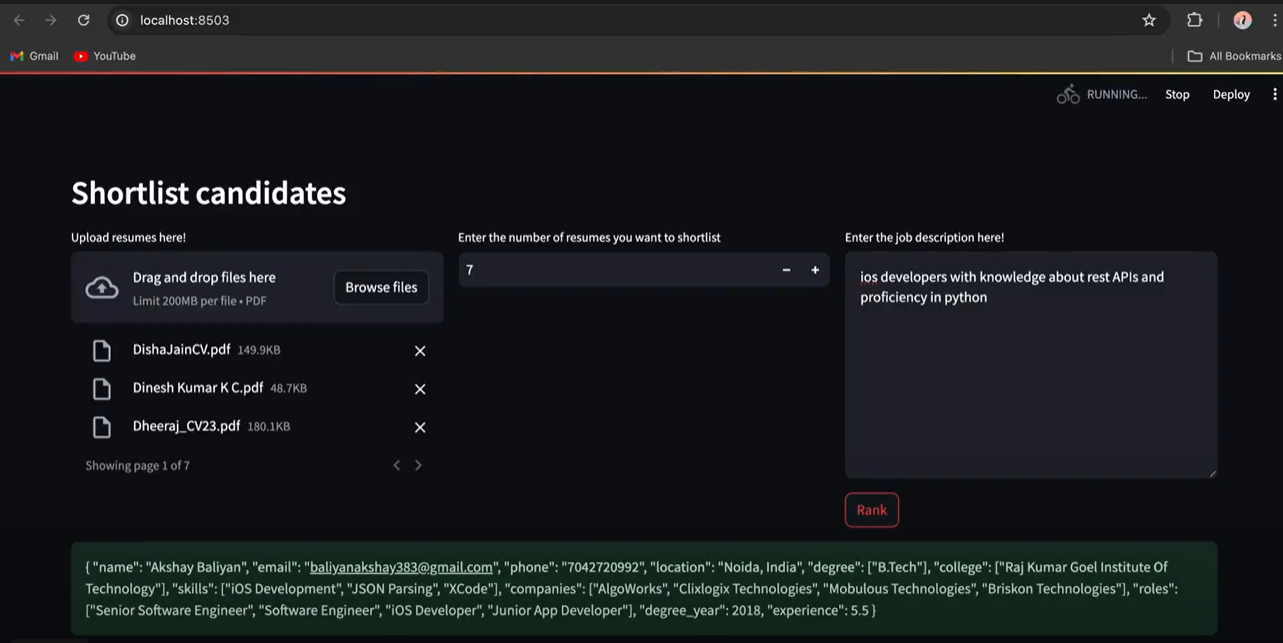Viewport: 1283px width, 643px height.
Task: Increase the shortlist number with plus
Action: click(815, 270)
